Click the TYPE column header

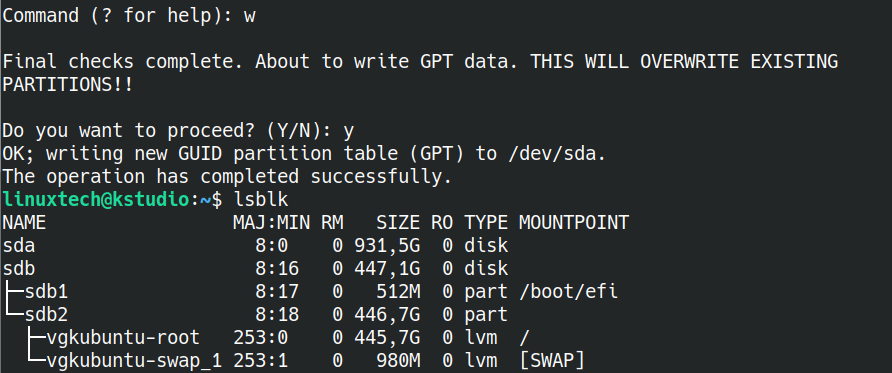tap(486, 222)
